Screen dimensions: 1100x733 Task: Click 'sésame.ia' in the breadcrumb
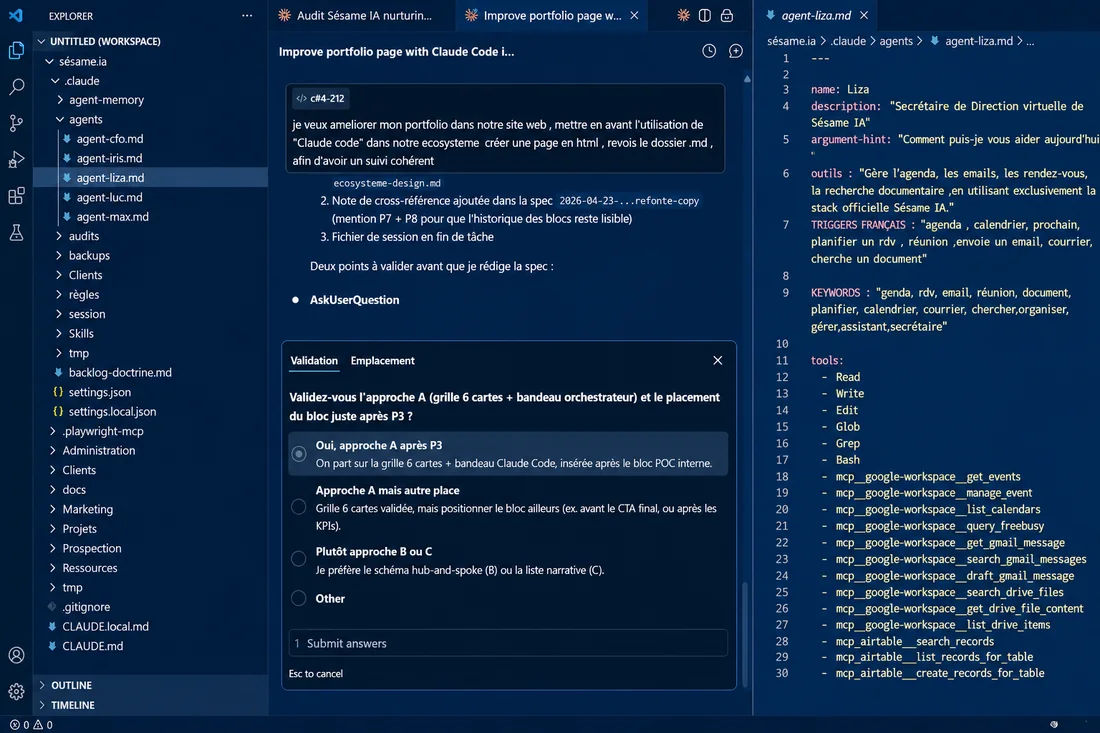(x=791, y=41)
